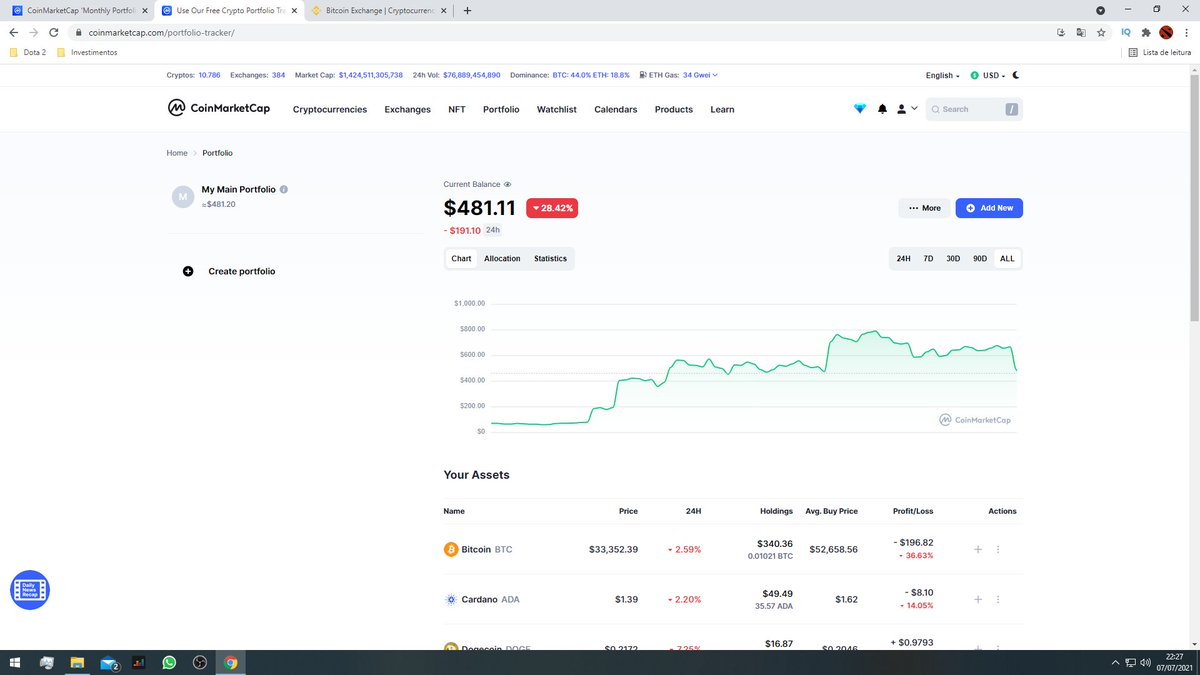Viewport: 1200px width, 675px height.
Task: Show hidden system tray icons
Action: pos(1116,662)
